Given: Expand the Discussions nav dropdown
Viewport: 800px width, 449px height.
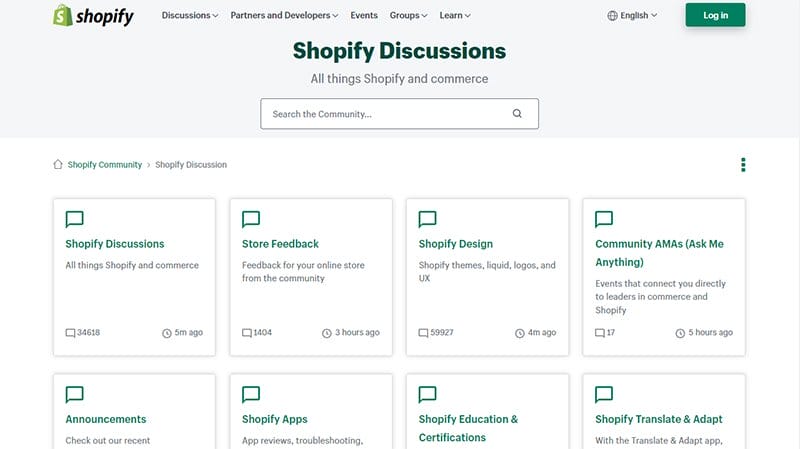Looking at the screenshot, I should [x=190, y=15].
